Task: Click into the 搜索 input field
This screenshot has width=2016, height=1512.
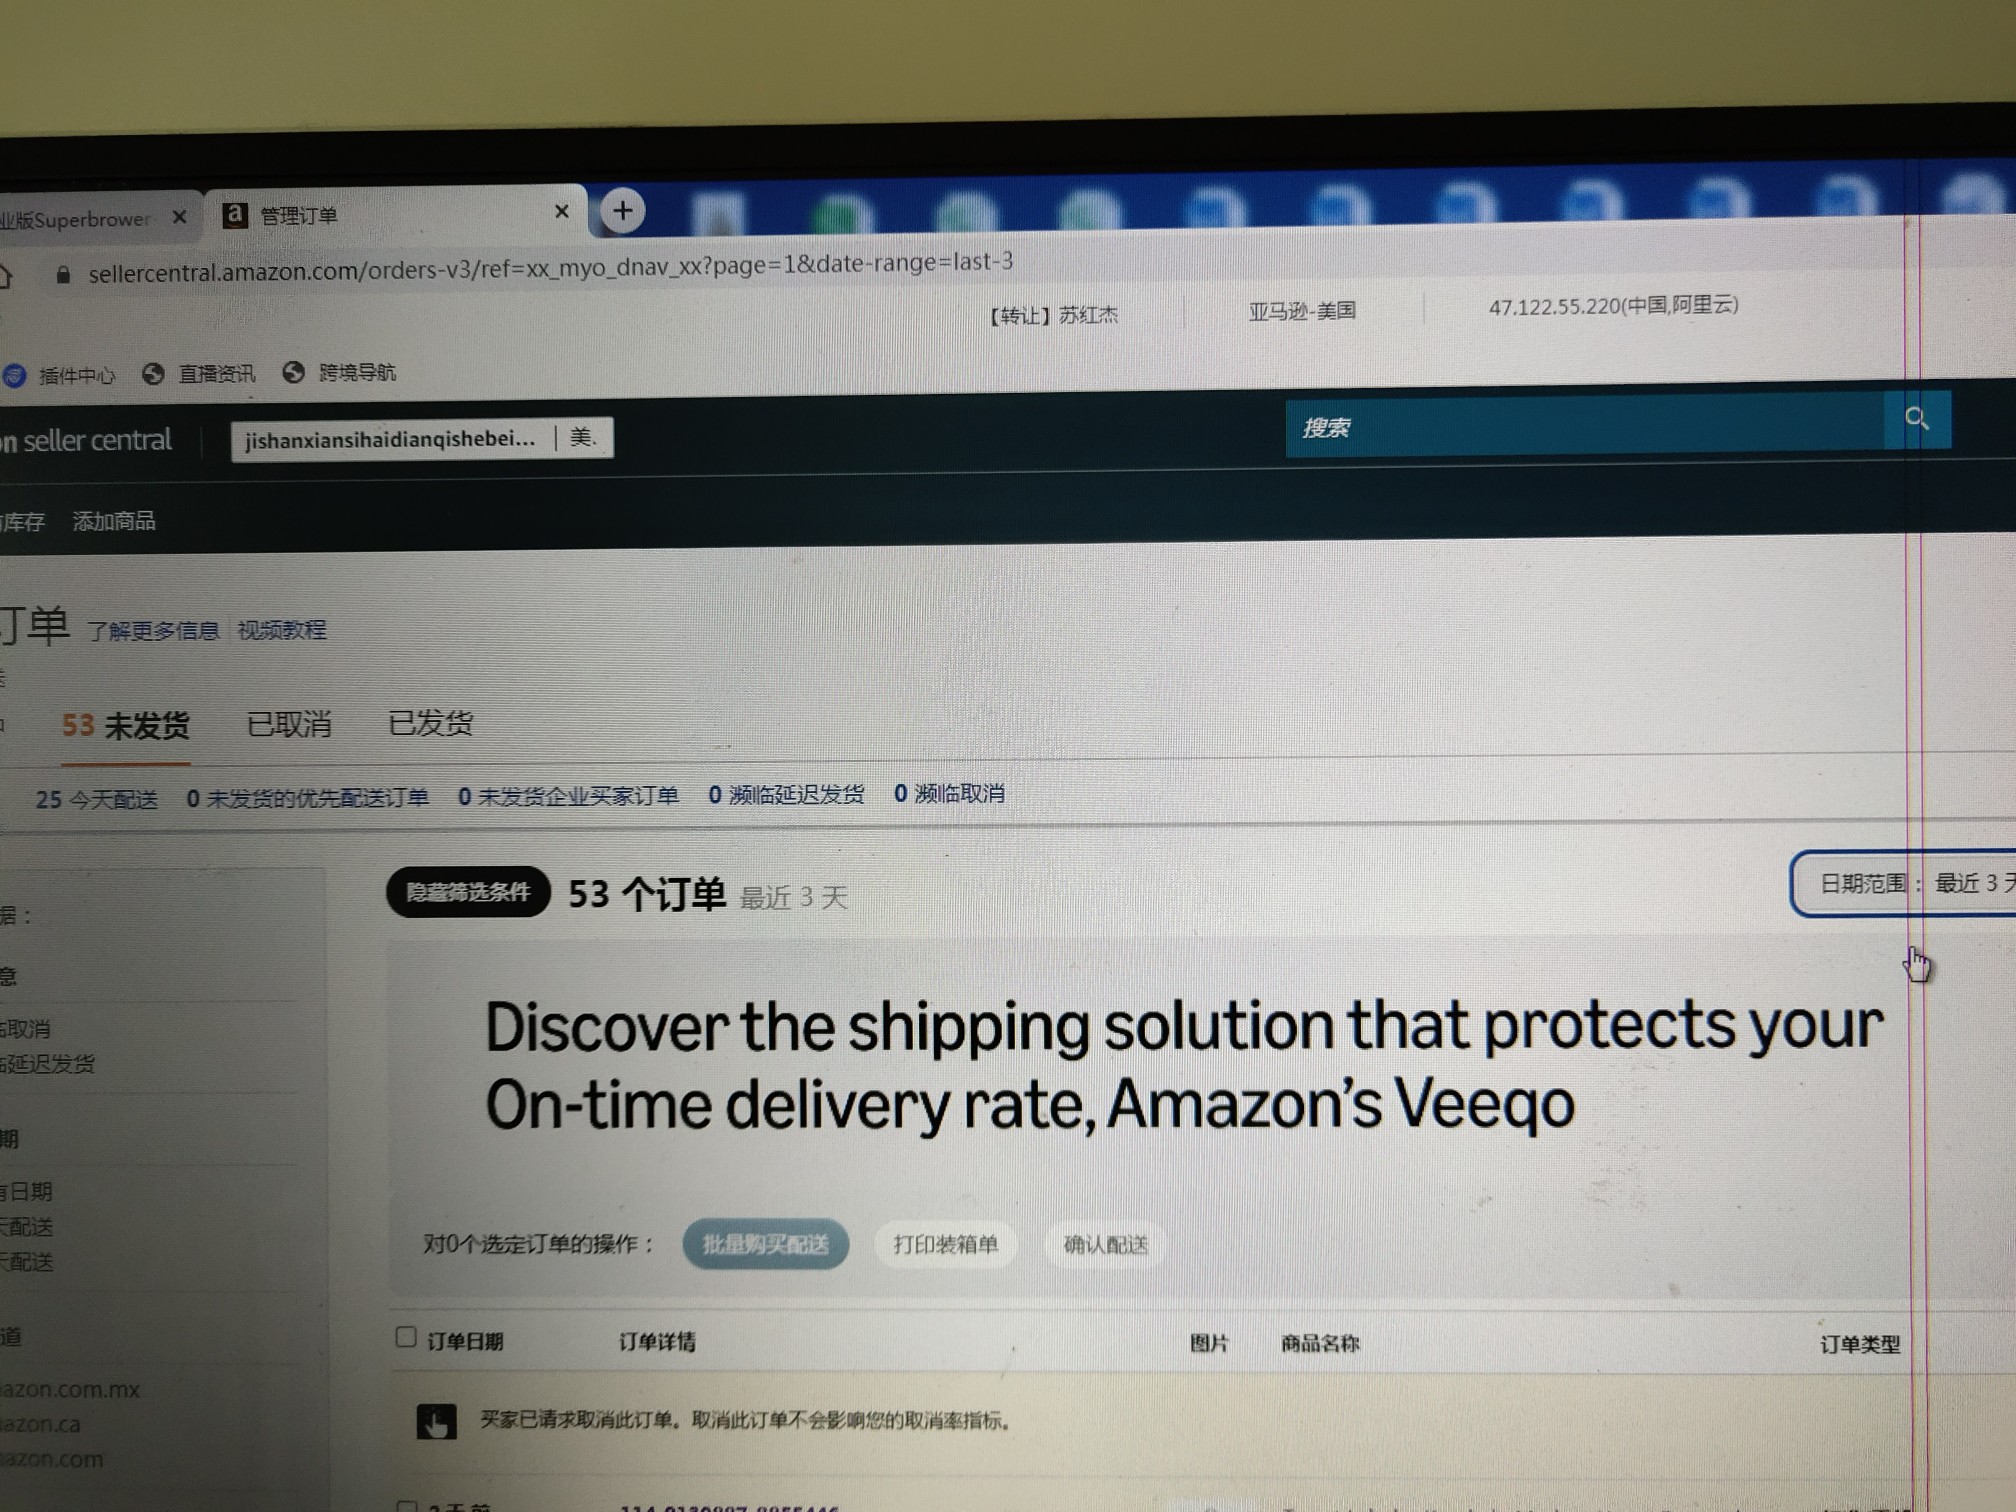Action: click(1585, 426)
